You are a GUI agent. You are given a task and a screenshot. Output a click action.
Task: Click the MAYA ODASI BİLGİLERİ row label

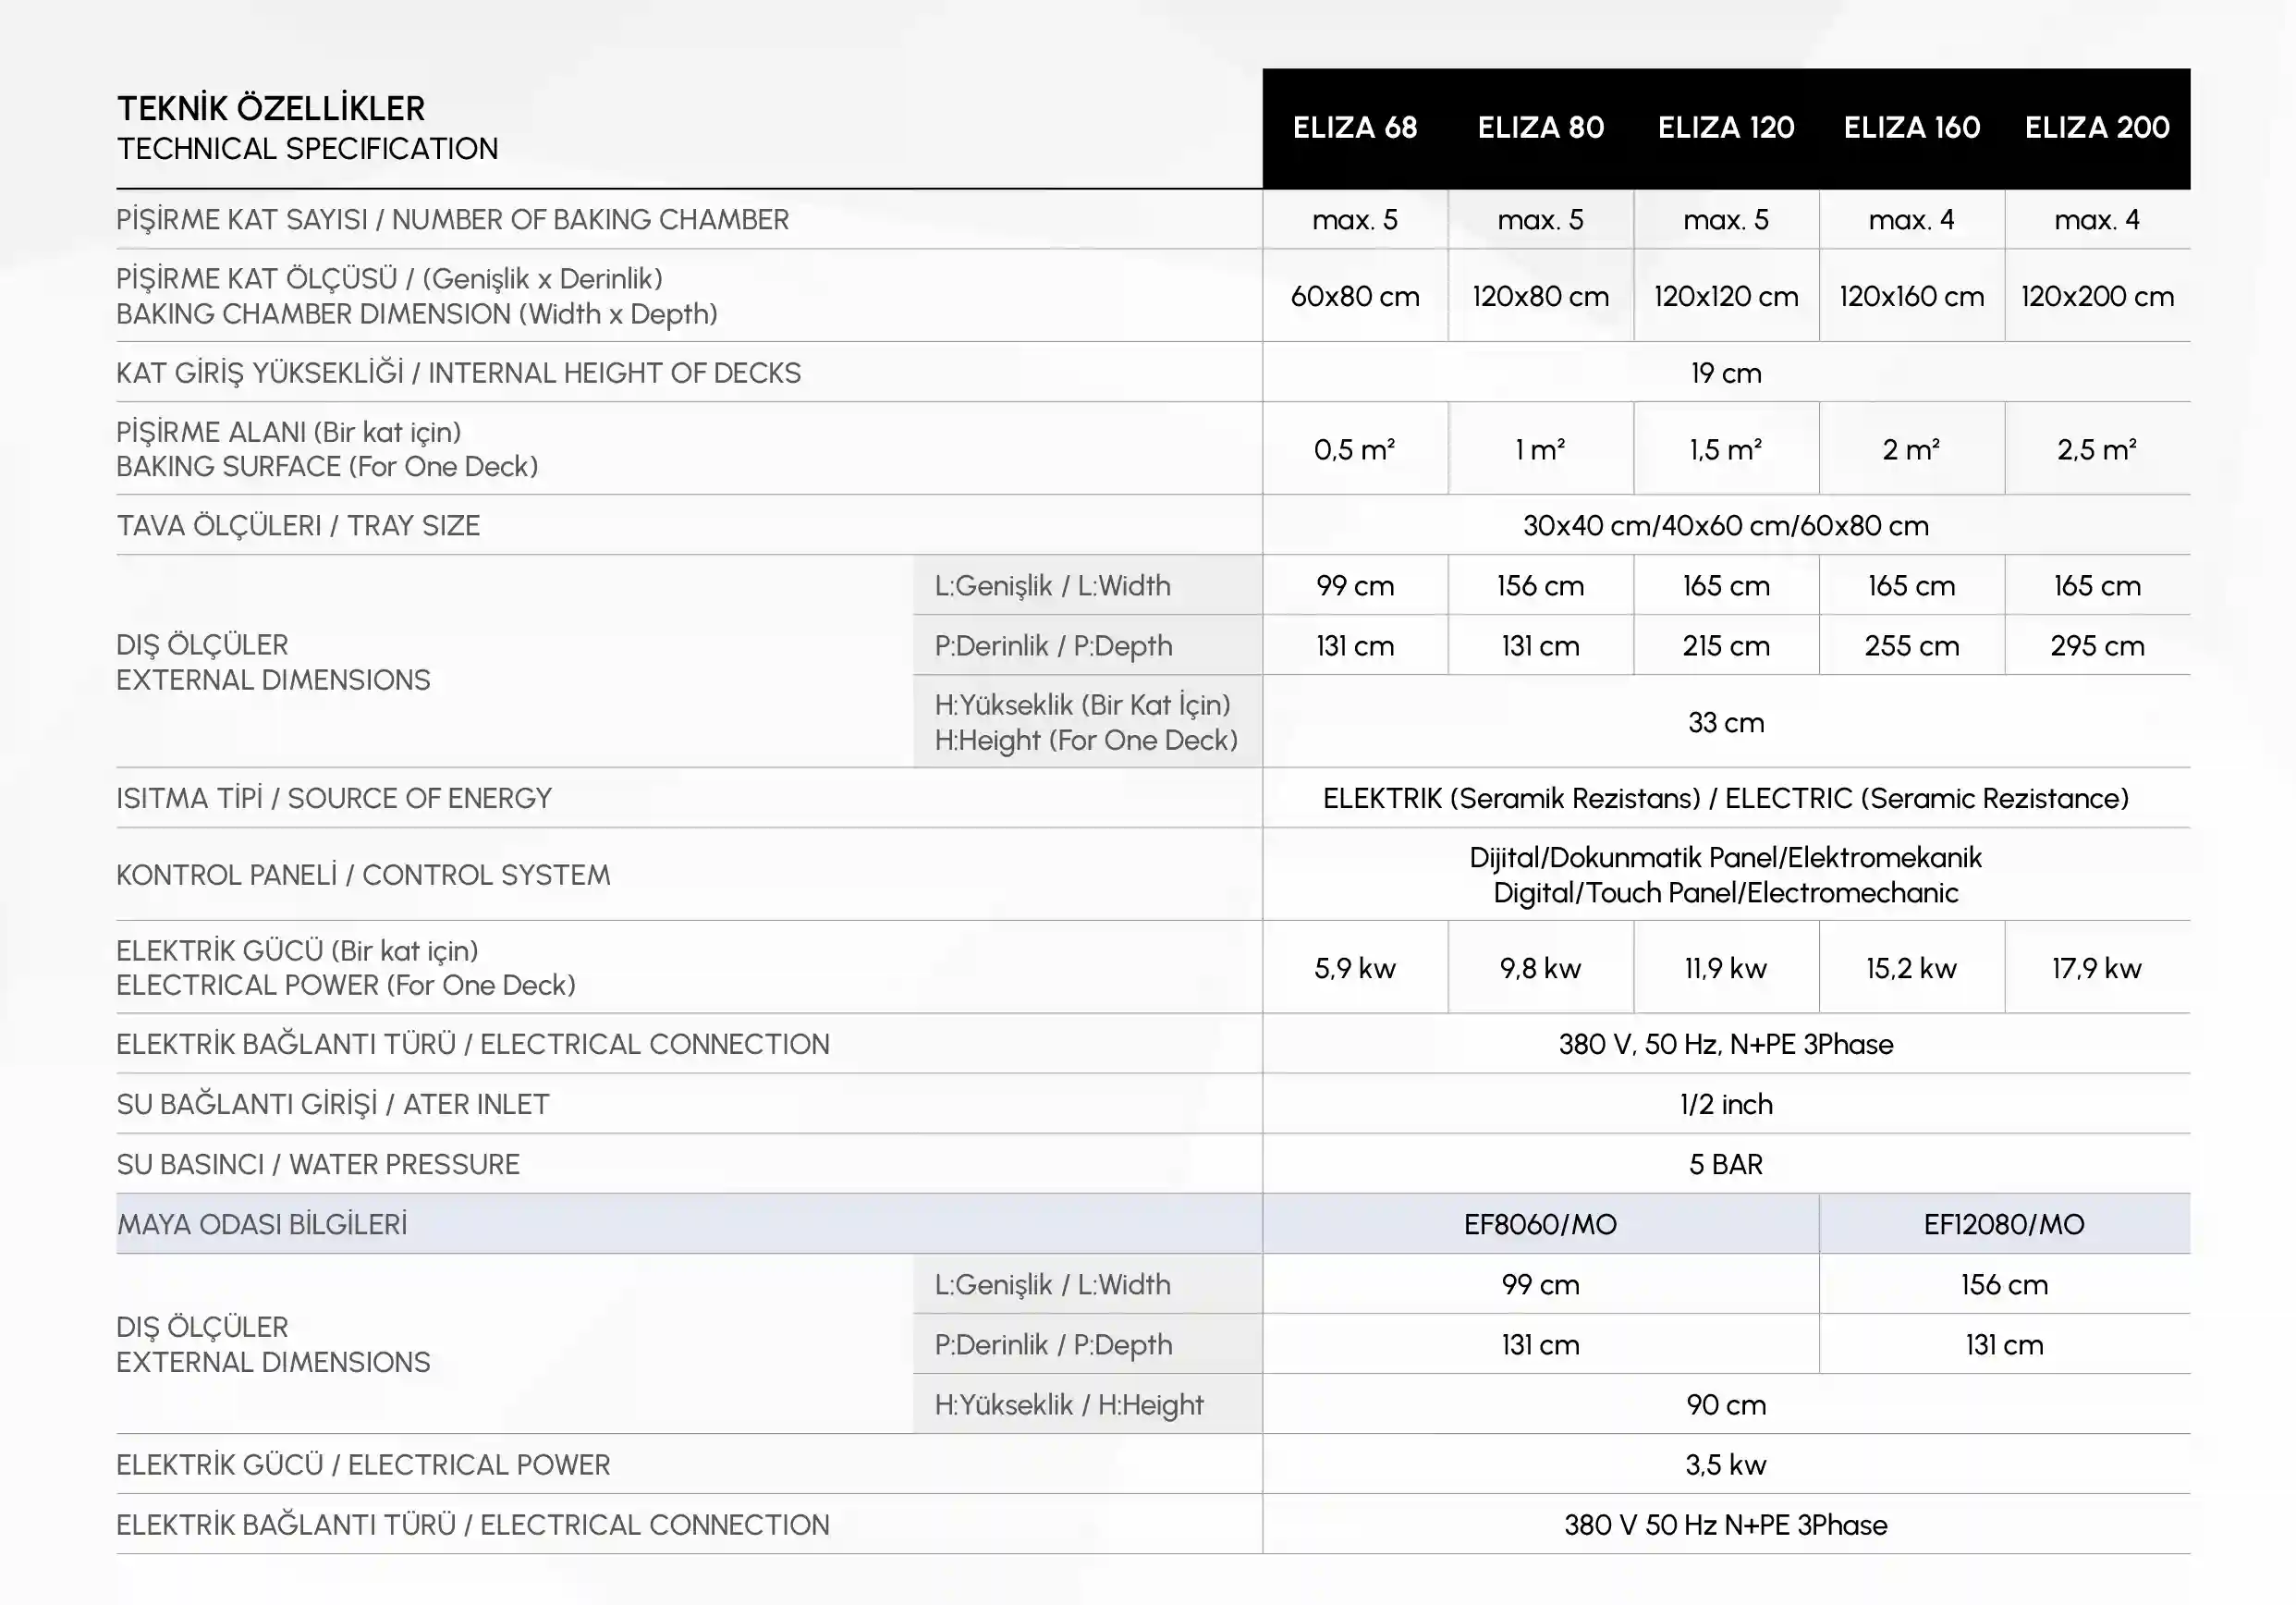click(262, 1224)
